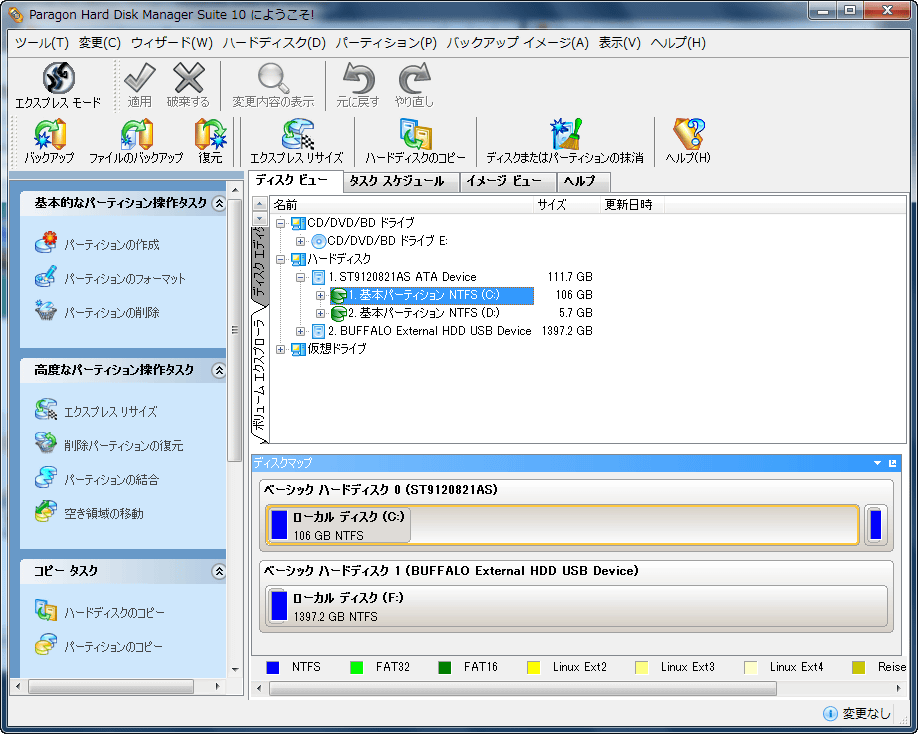Switch to タスク スケジュール tab

401,181
